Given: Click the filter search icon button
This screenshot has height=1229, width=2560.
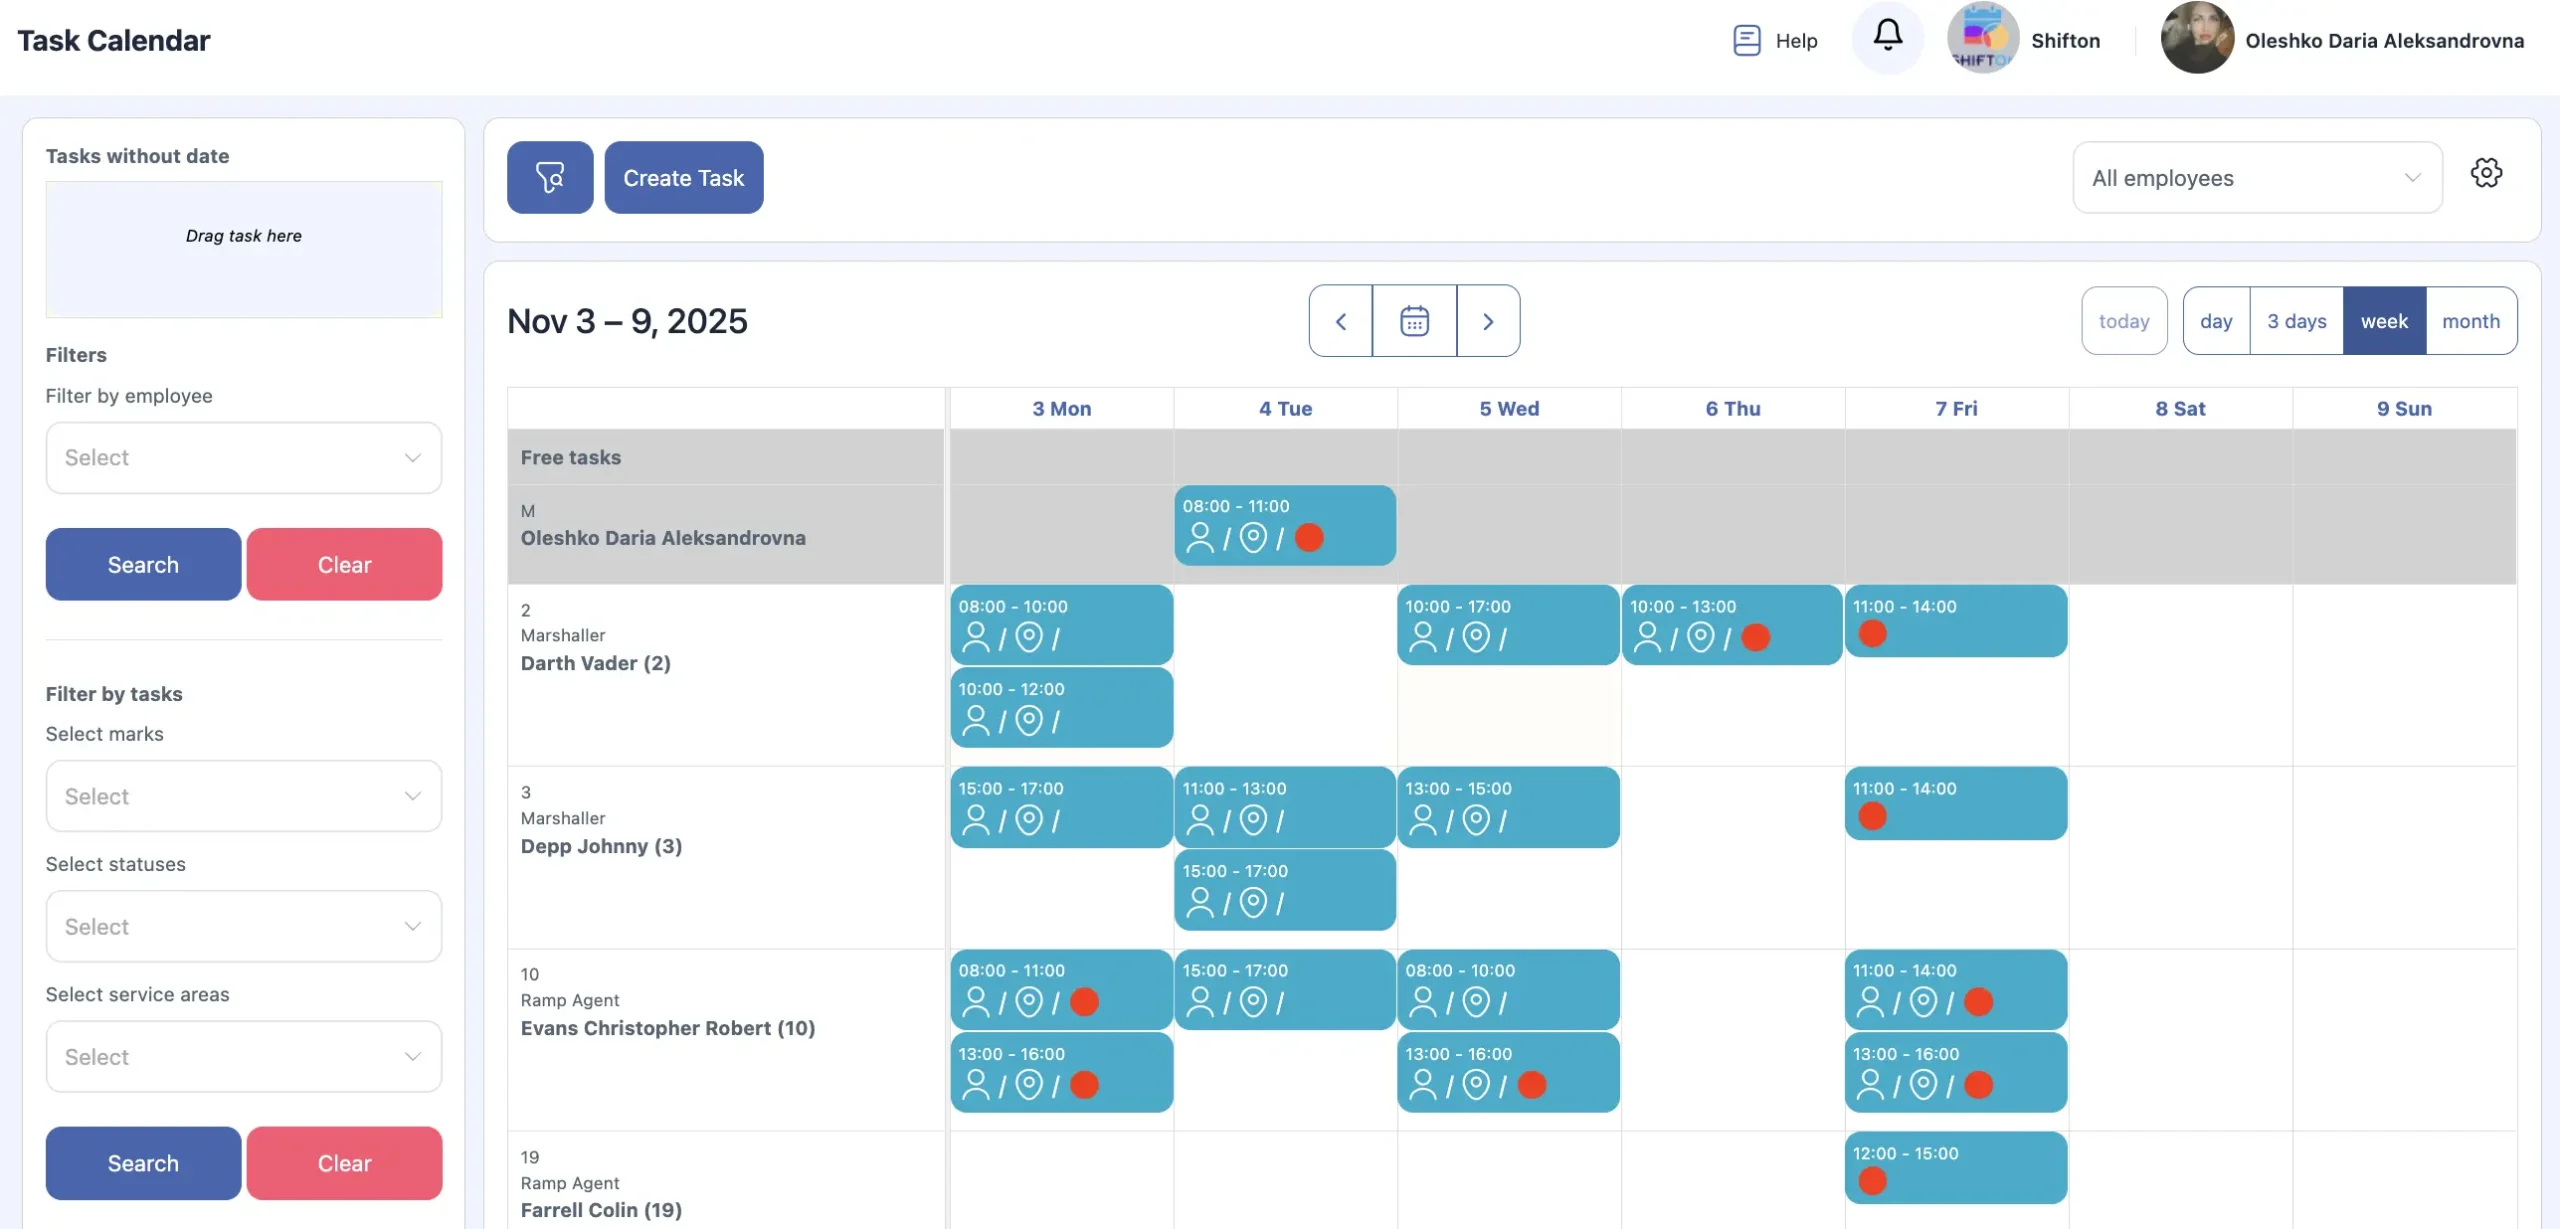Looking at the screenshot, I should (549, 177).
